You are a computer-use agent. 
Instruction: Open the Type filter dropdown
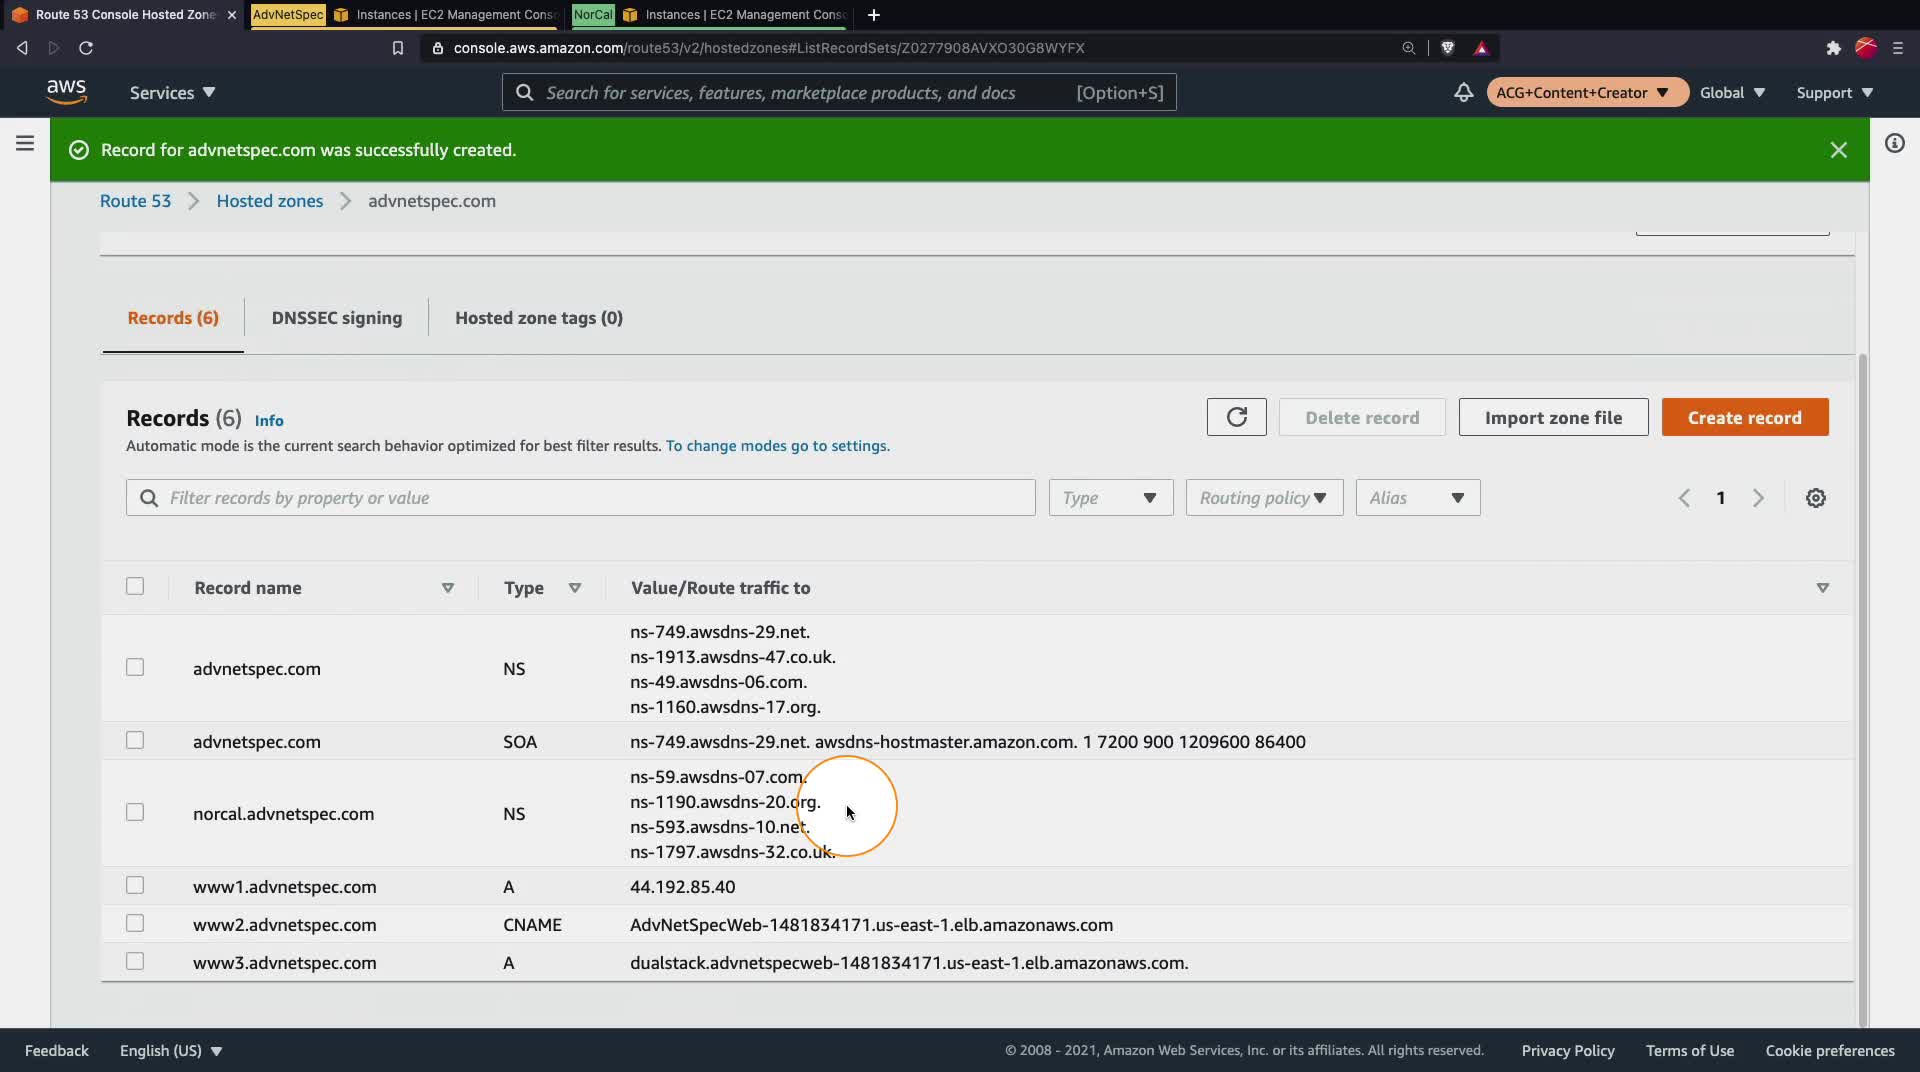(1110, 498)
